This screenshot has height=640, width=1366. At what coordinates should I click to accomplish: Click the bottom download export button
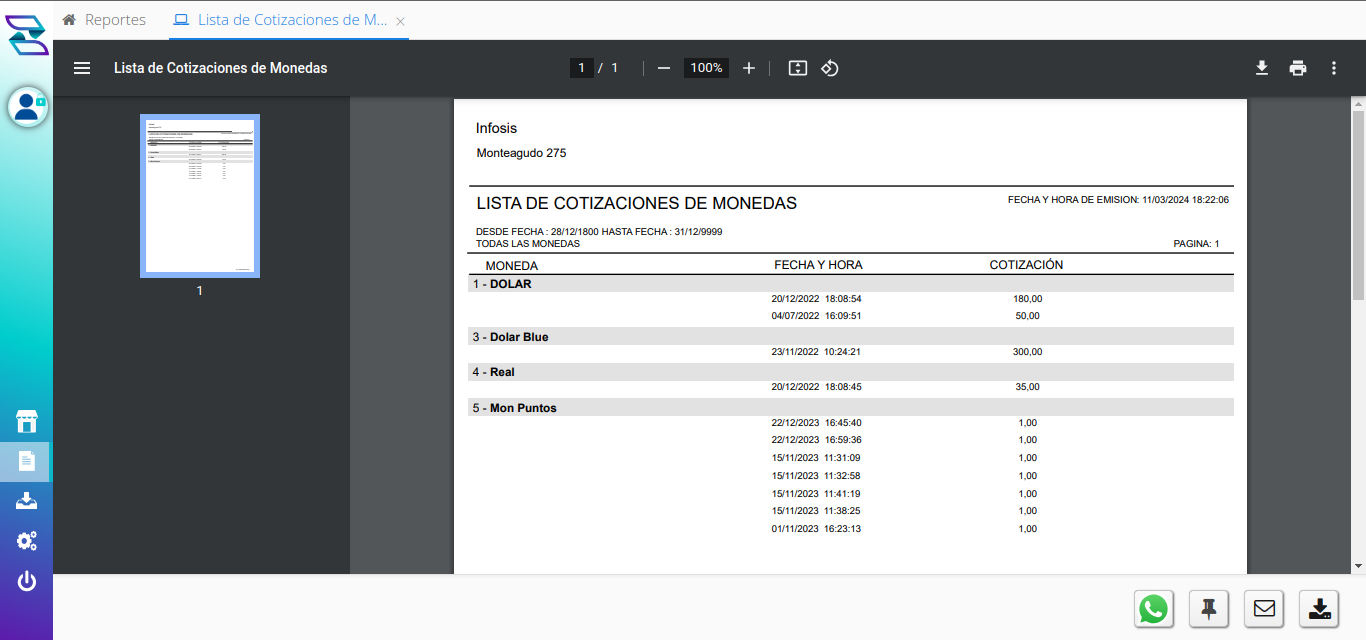point(1319,608)
